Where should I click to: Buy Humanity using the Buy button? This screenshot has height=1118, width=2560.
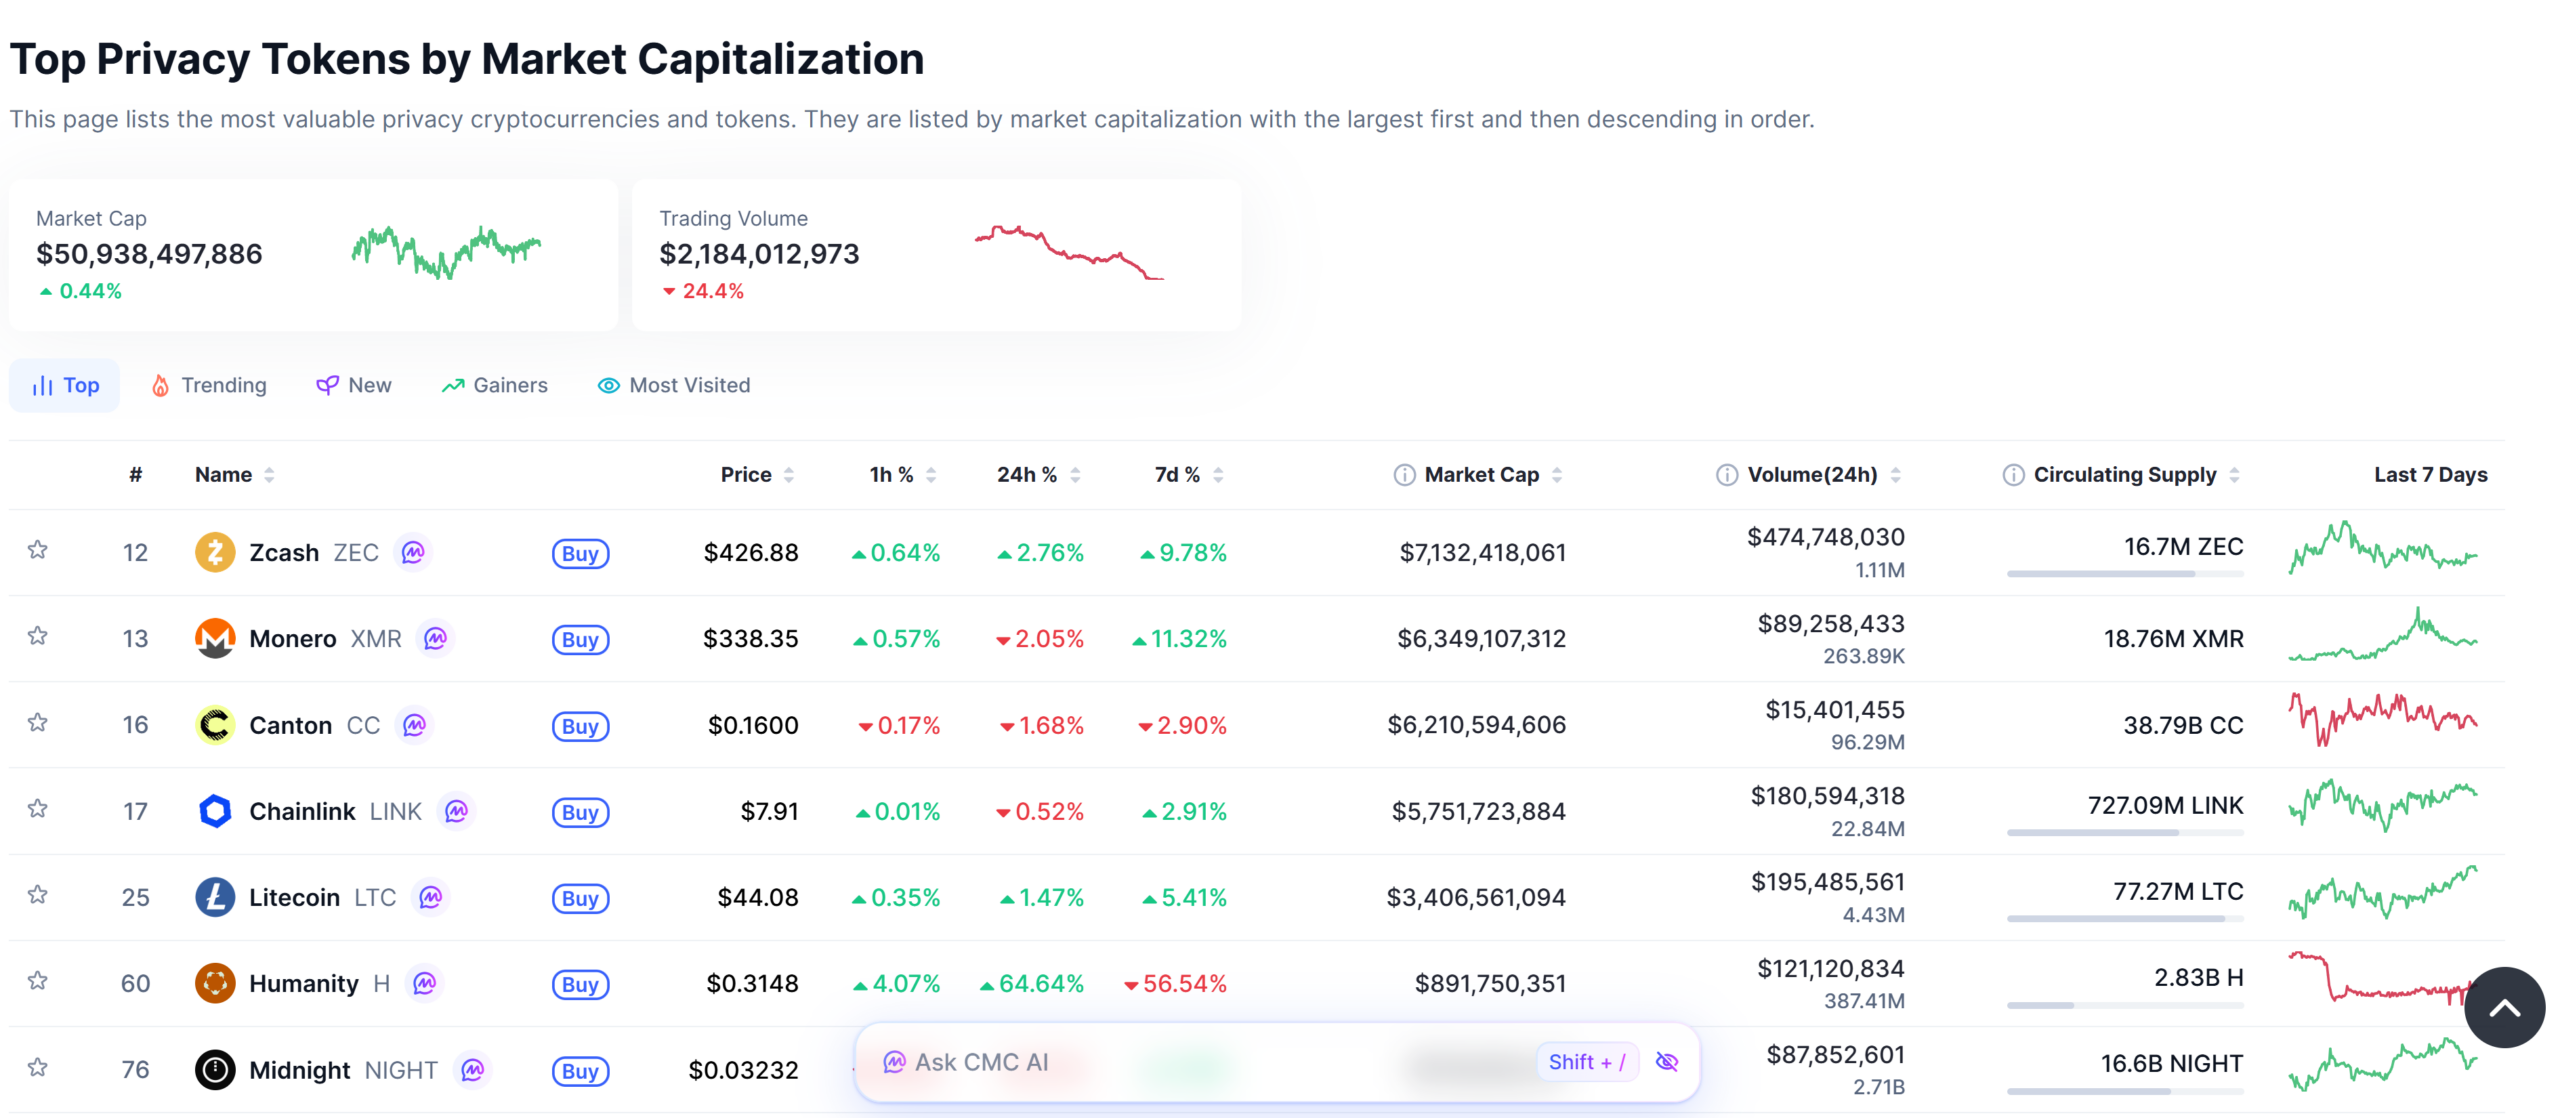(x=580, y=985)
